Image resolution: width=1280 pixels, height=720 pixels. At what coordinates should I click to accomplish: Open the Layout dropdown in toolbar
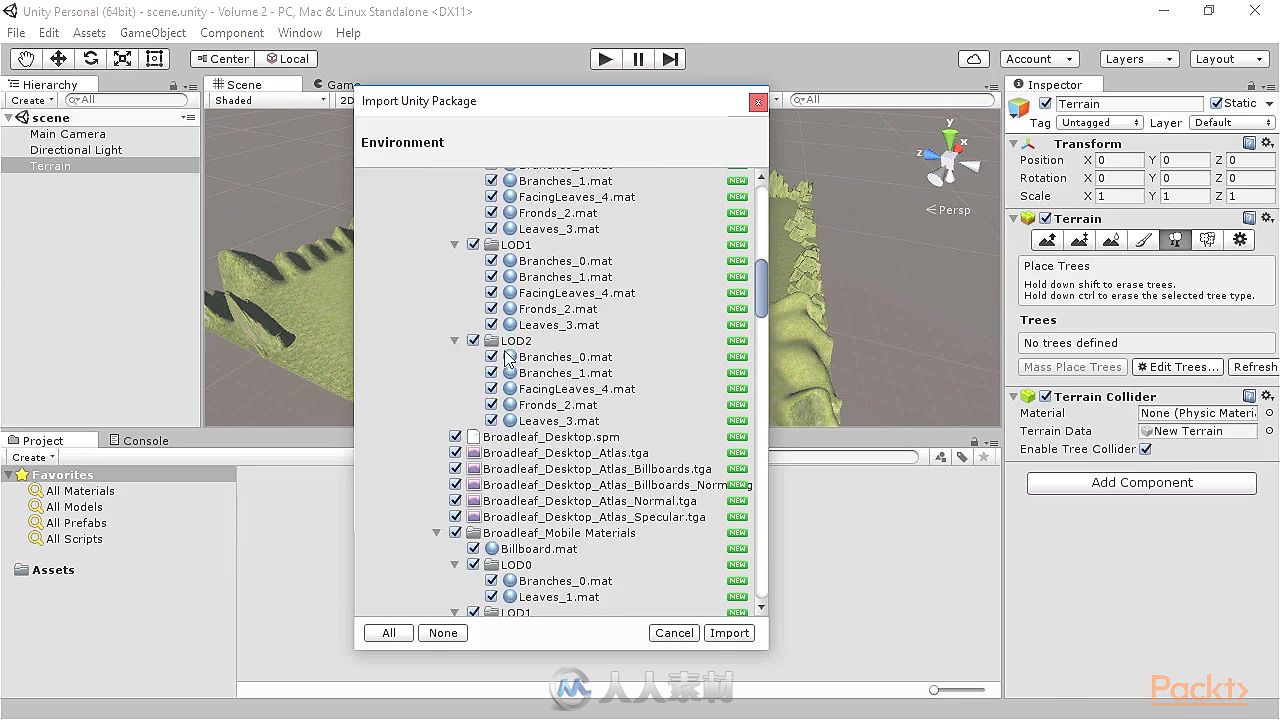click(x=1230, y=59)
